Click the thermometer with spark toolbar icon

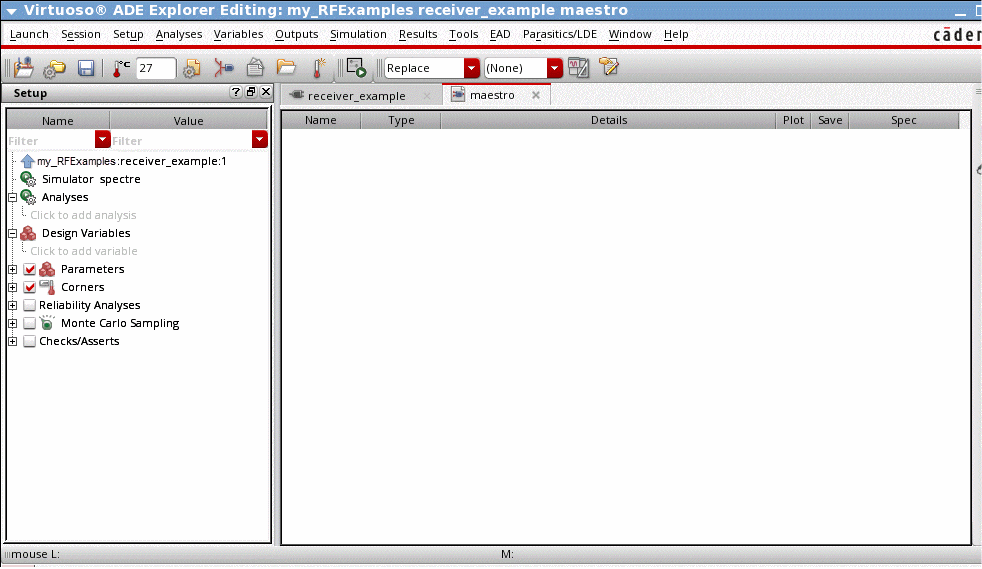[x=319, y=68]
